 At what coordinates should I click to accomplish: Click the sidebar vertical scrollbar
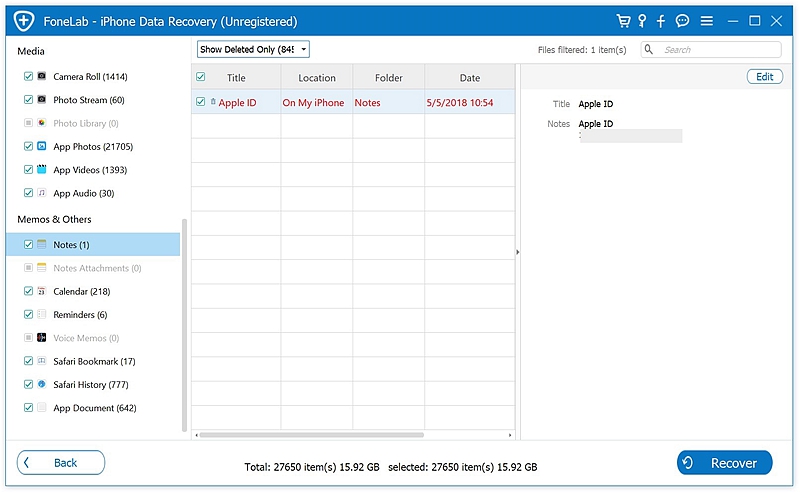click(184, 325)
